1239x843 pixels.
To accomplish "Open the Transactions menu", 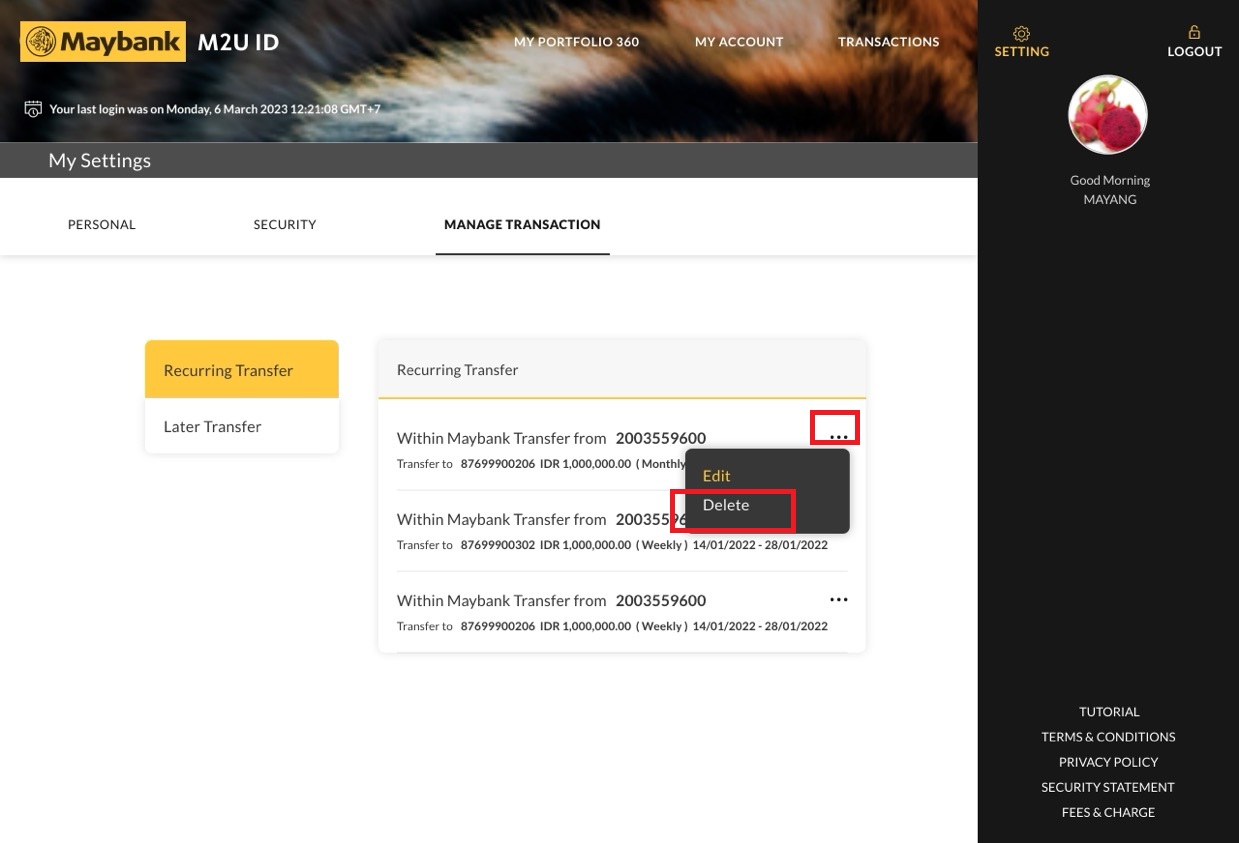I will pyautogui.click(x=888, y=42).
